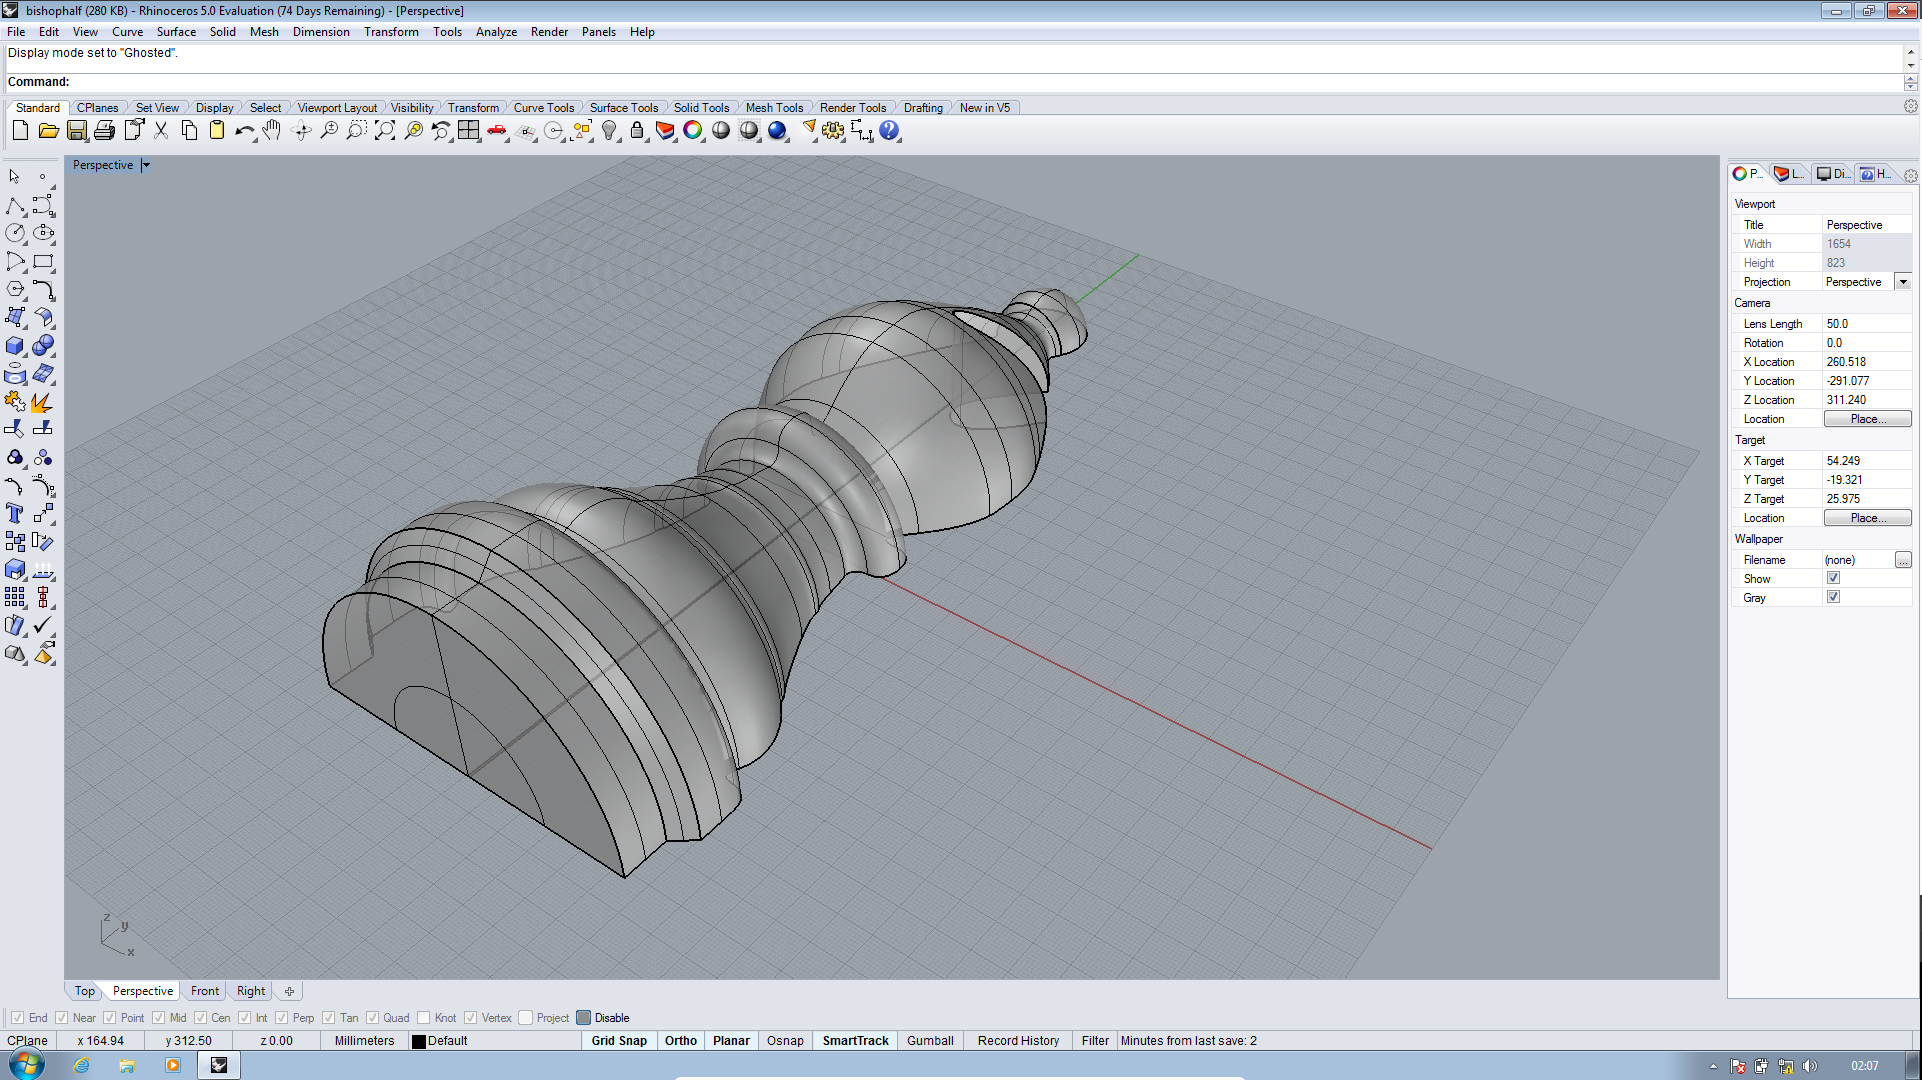Open Options with the gear icon

[x=833, y=131]
